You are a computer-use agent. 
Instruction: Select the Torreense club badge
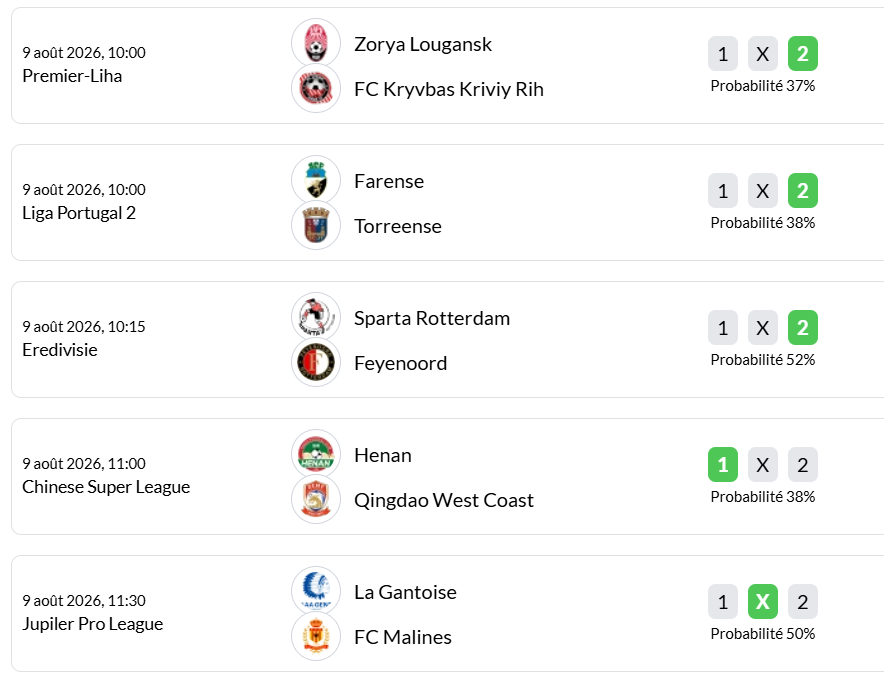tap(316, 225)
